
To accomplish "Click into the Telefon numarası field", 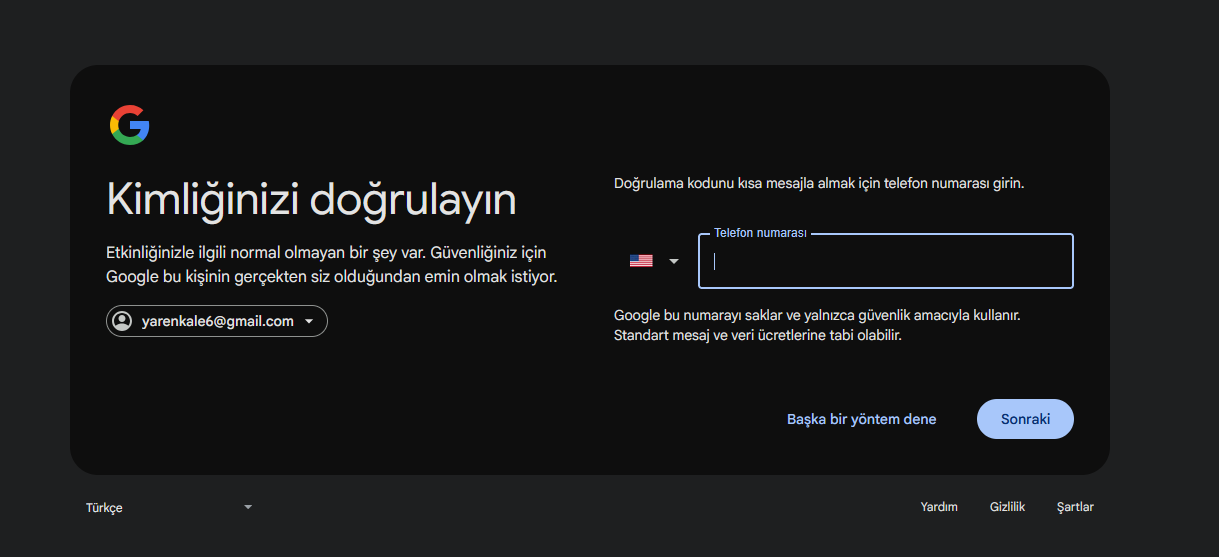I will point(885,261).
